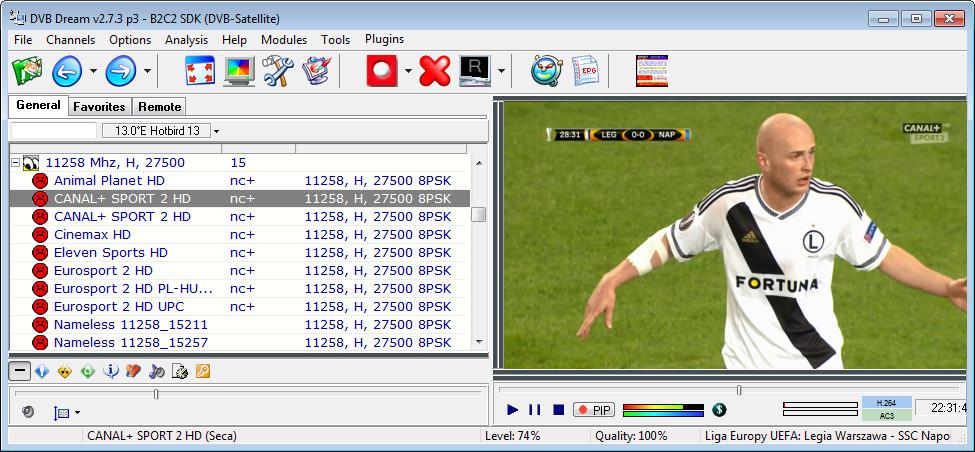Open the File menu
The width and height of the screenshot is (975, 452).
[x=23, y=40]
